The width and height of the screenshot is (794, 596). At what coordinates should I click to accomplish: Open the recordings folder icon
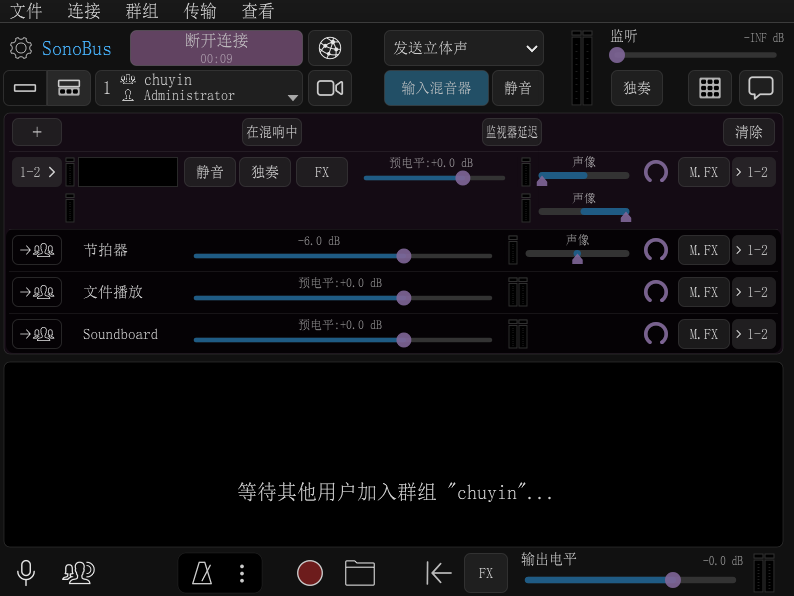(x=360, y=573)
